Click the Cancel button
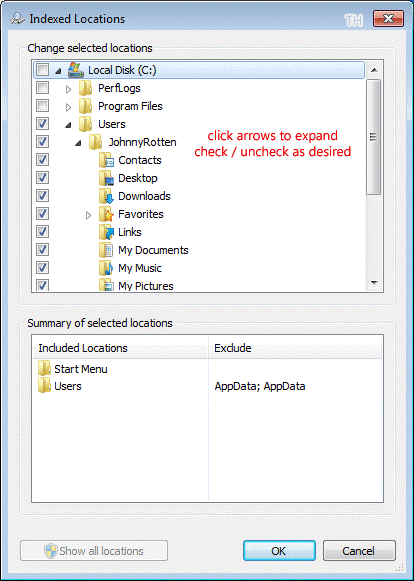The width and height of the screenshot is (414, 581). (x=359, y=551)
